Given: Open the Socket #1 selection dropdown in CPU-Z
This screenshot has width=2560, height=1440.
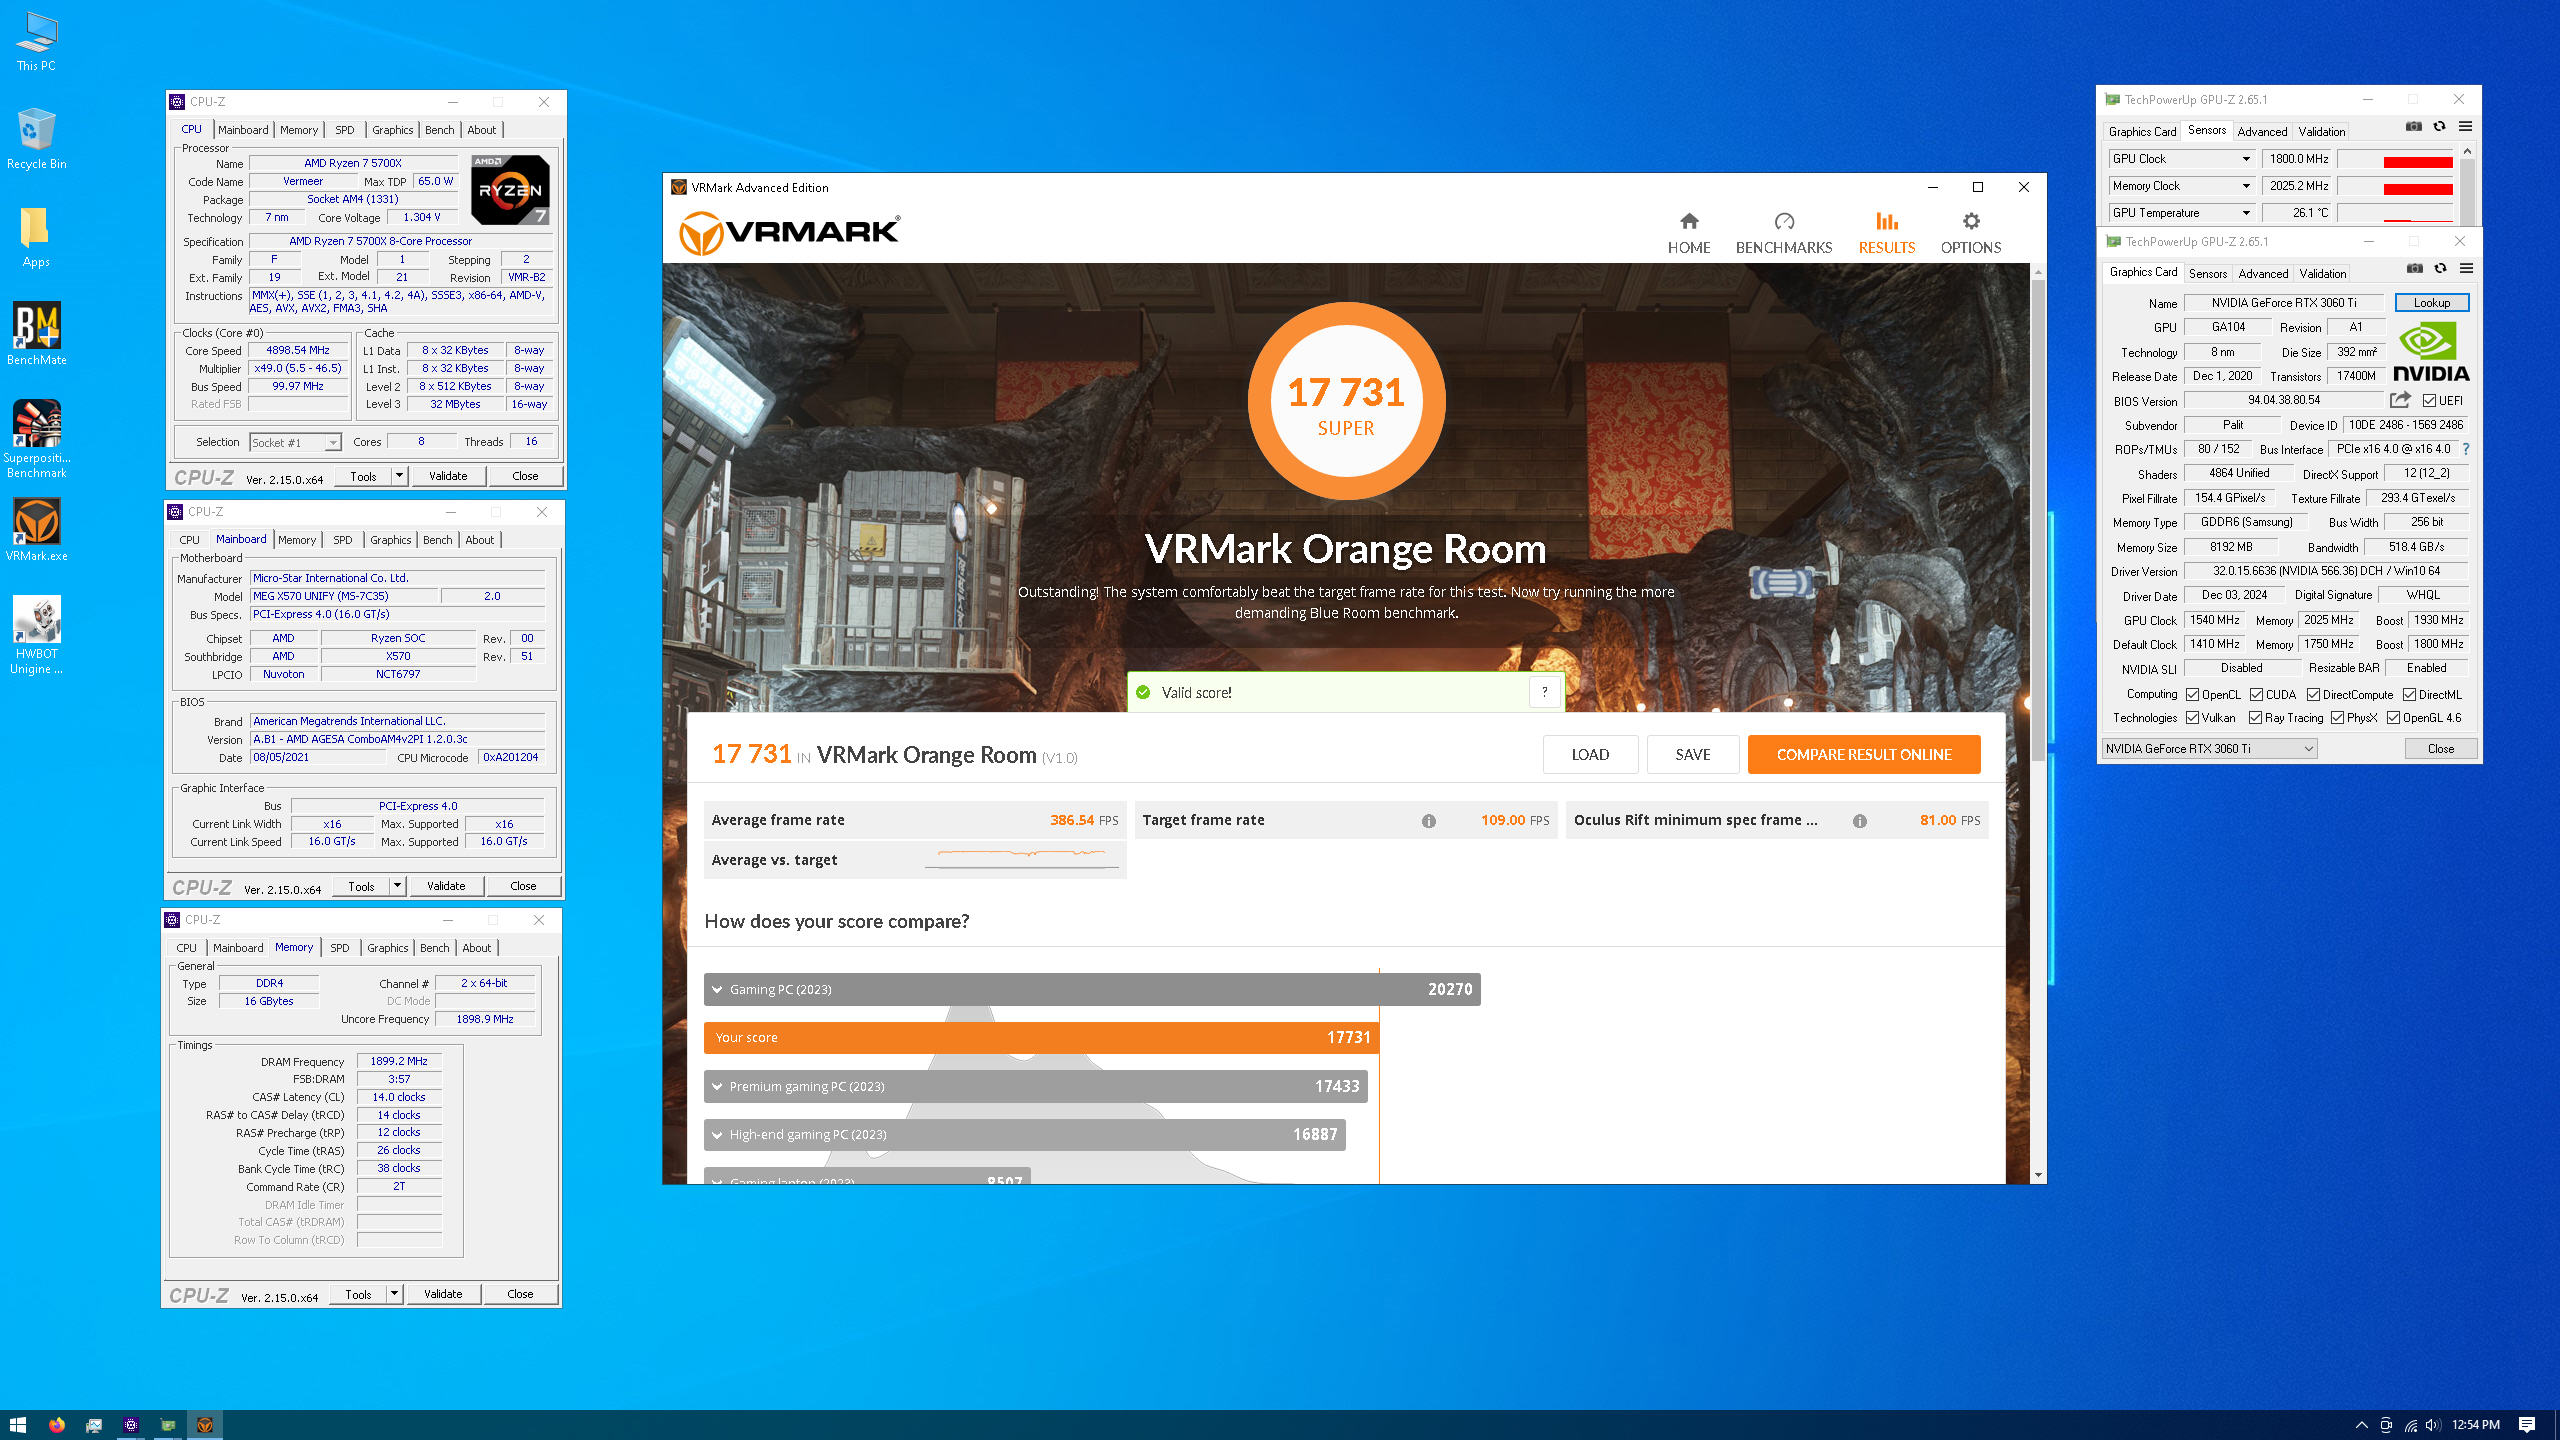Looking at the screenshot, I should click(x=296, y=442).
